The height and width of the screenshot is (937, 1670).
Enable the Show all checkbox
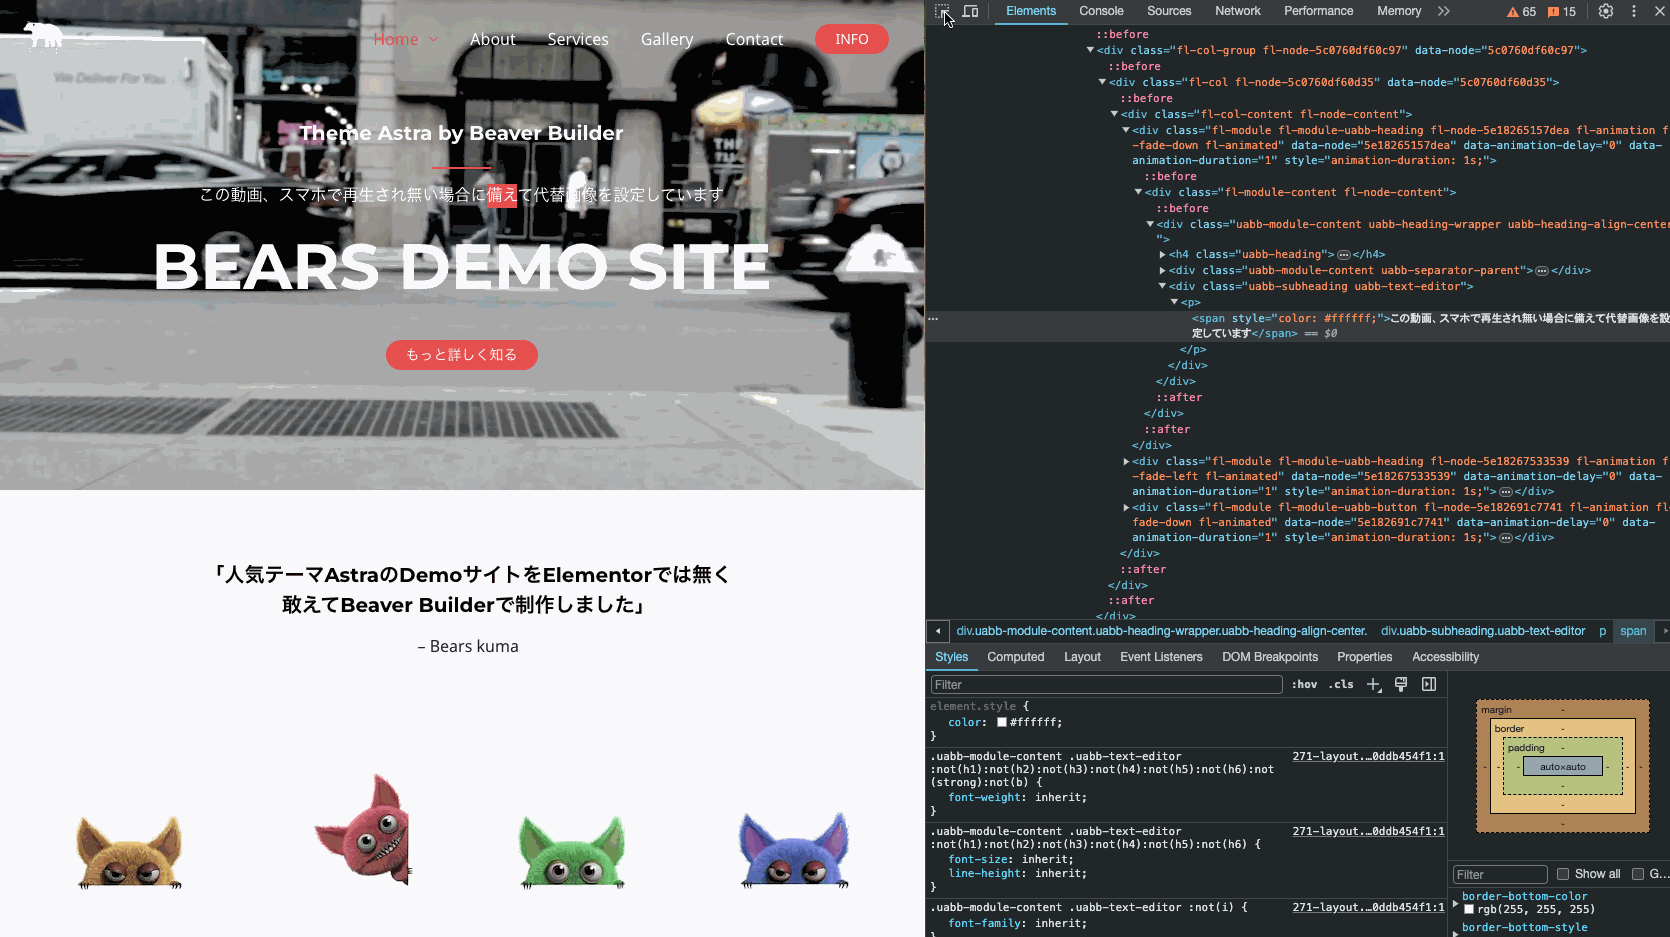tap(1563, 874)
